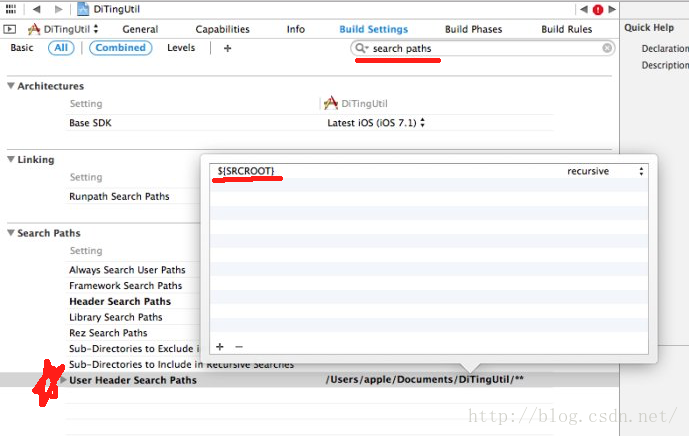Add a build setting with plus button
This screenshot has width=689, height=436.
[227, 48]
